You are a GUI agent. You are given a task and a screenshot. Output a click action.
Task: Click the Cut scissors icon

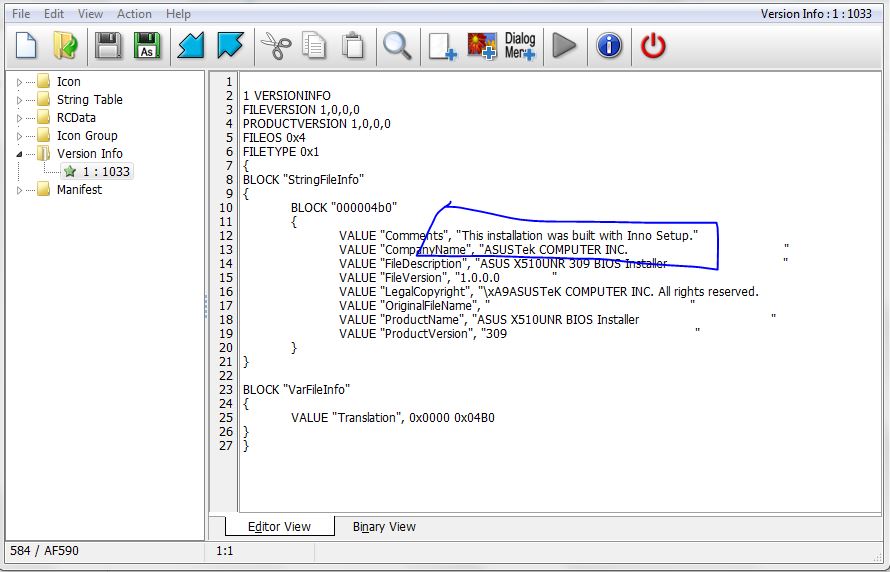point(276,45)
